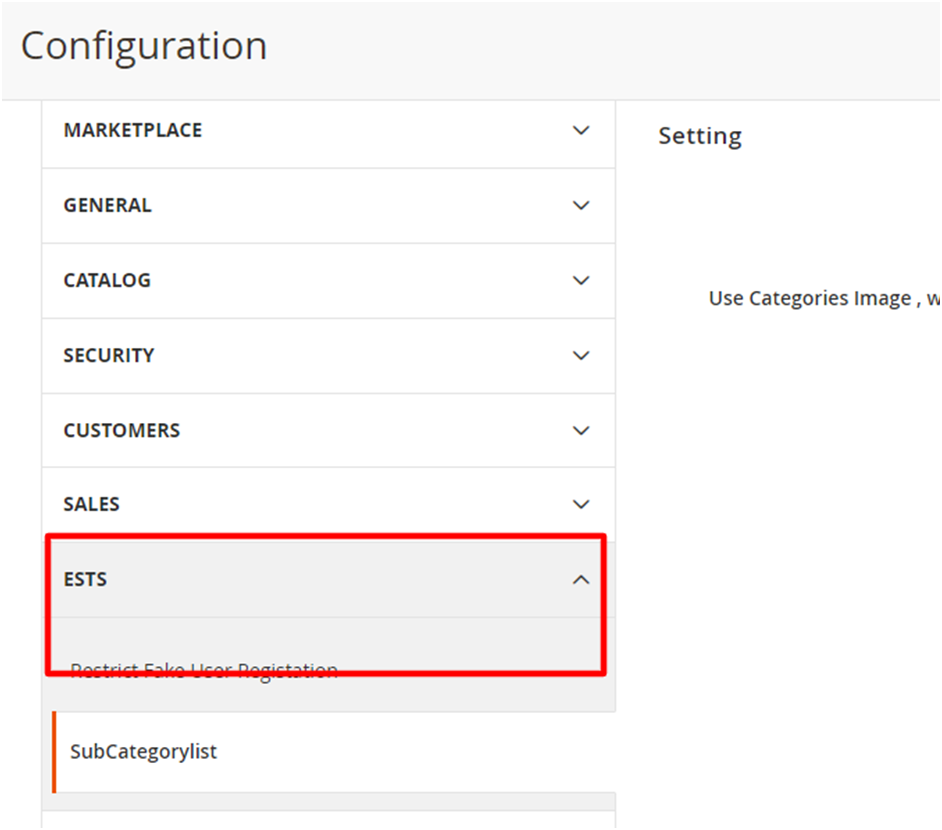Click the Setting group heading

click(700, 136)
